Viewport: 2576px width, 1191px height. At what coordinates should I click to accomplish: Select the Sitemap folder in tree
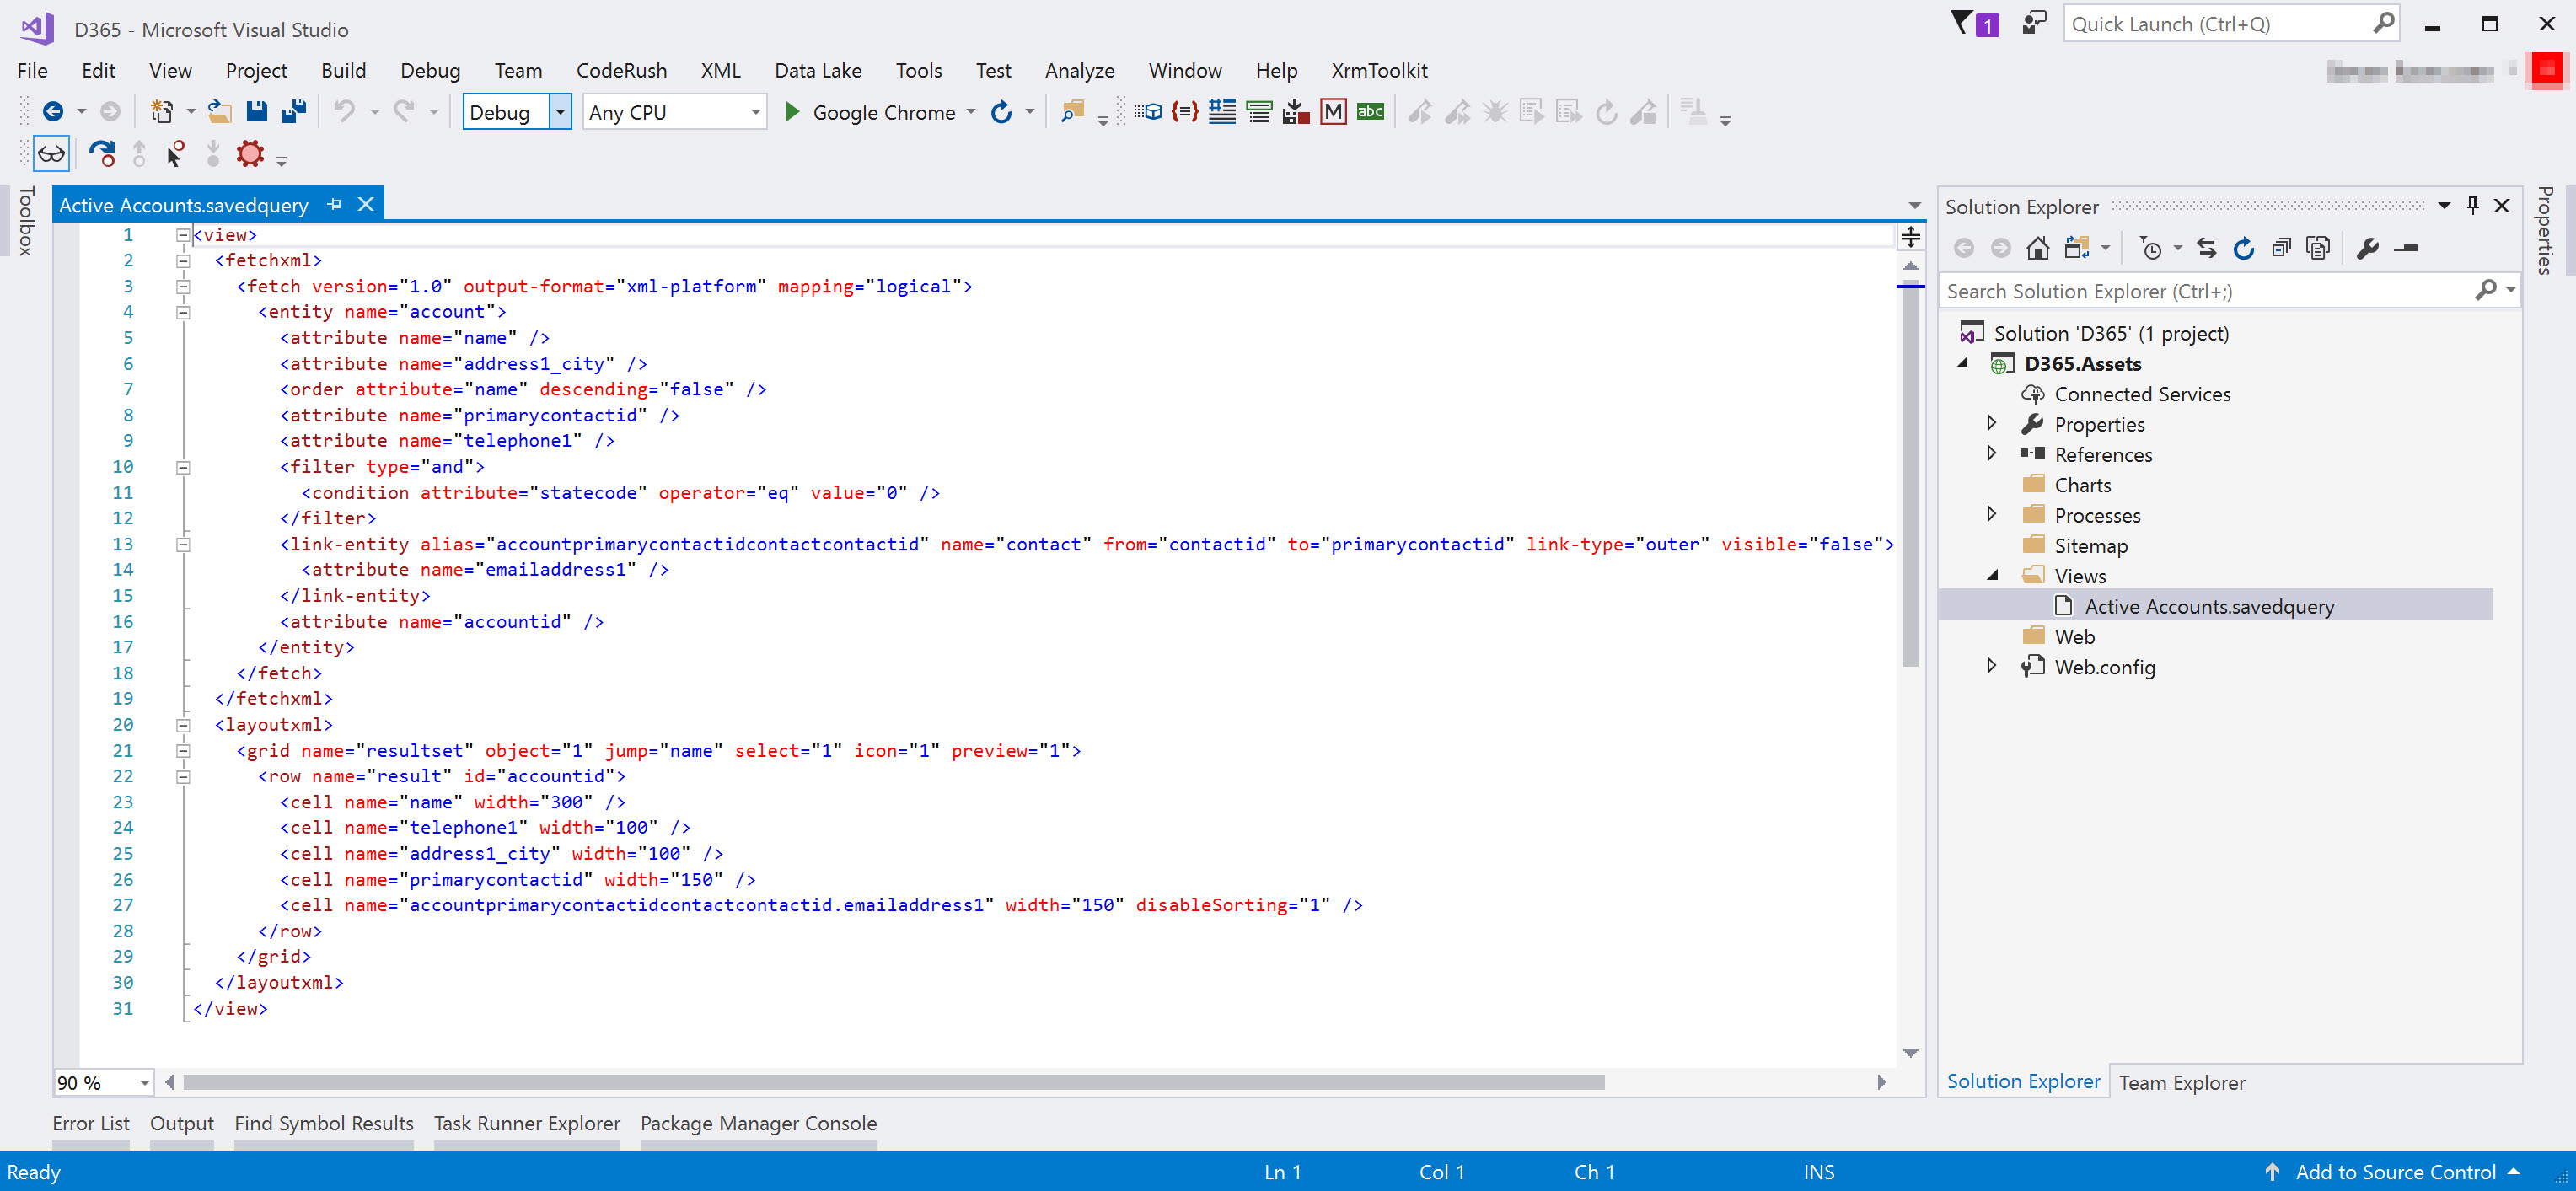(2090, 545)
